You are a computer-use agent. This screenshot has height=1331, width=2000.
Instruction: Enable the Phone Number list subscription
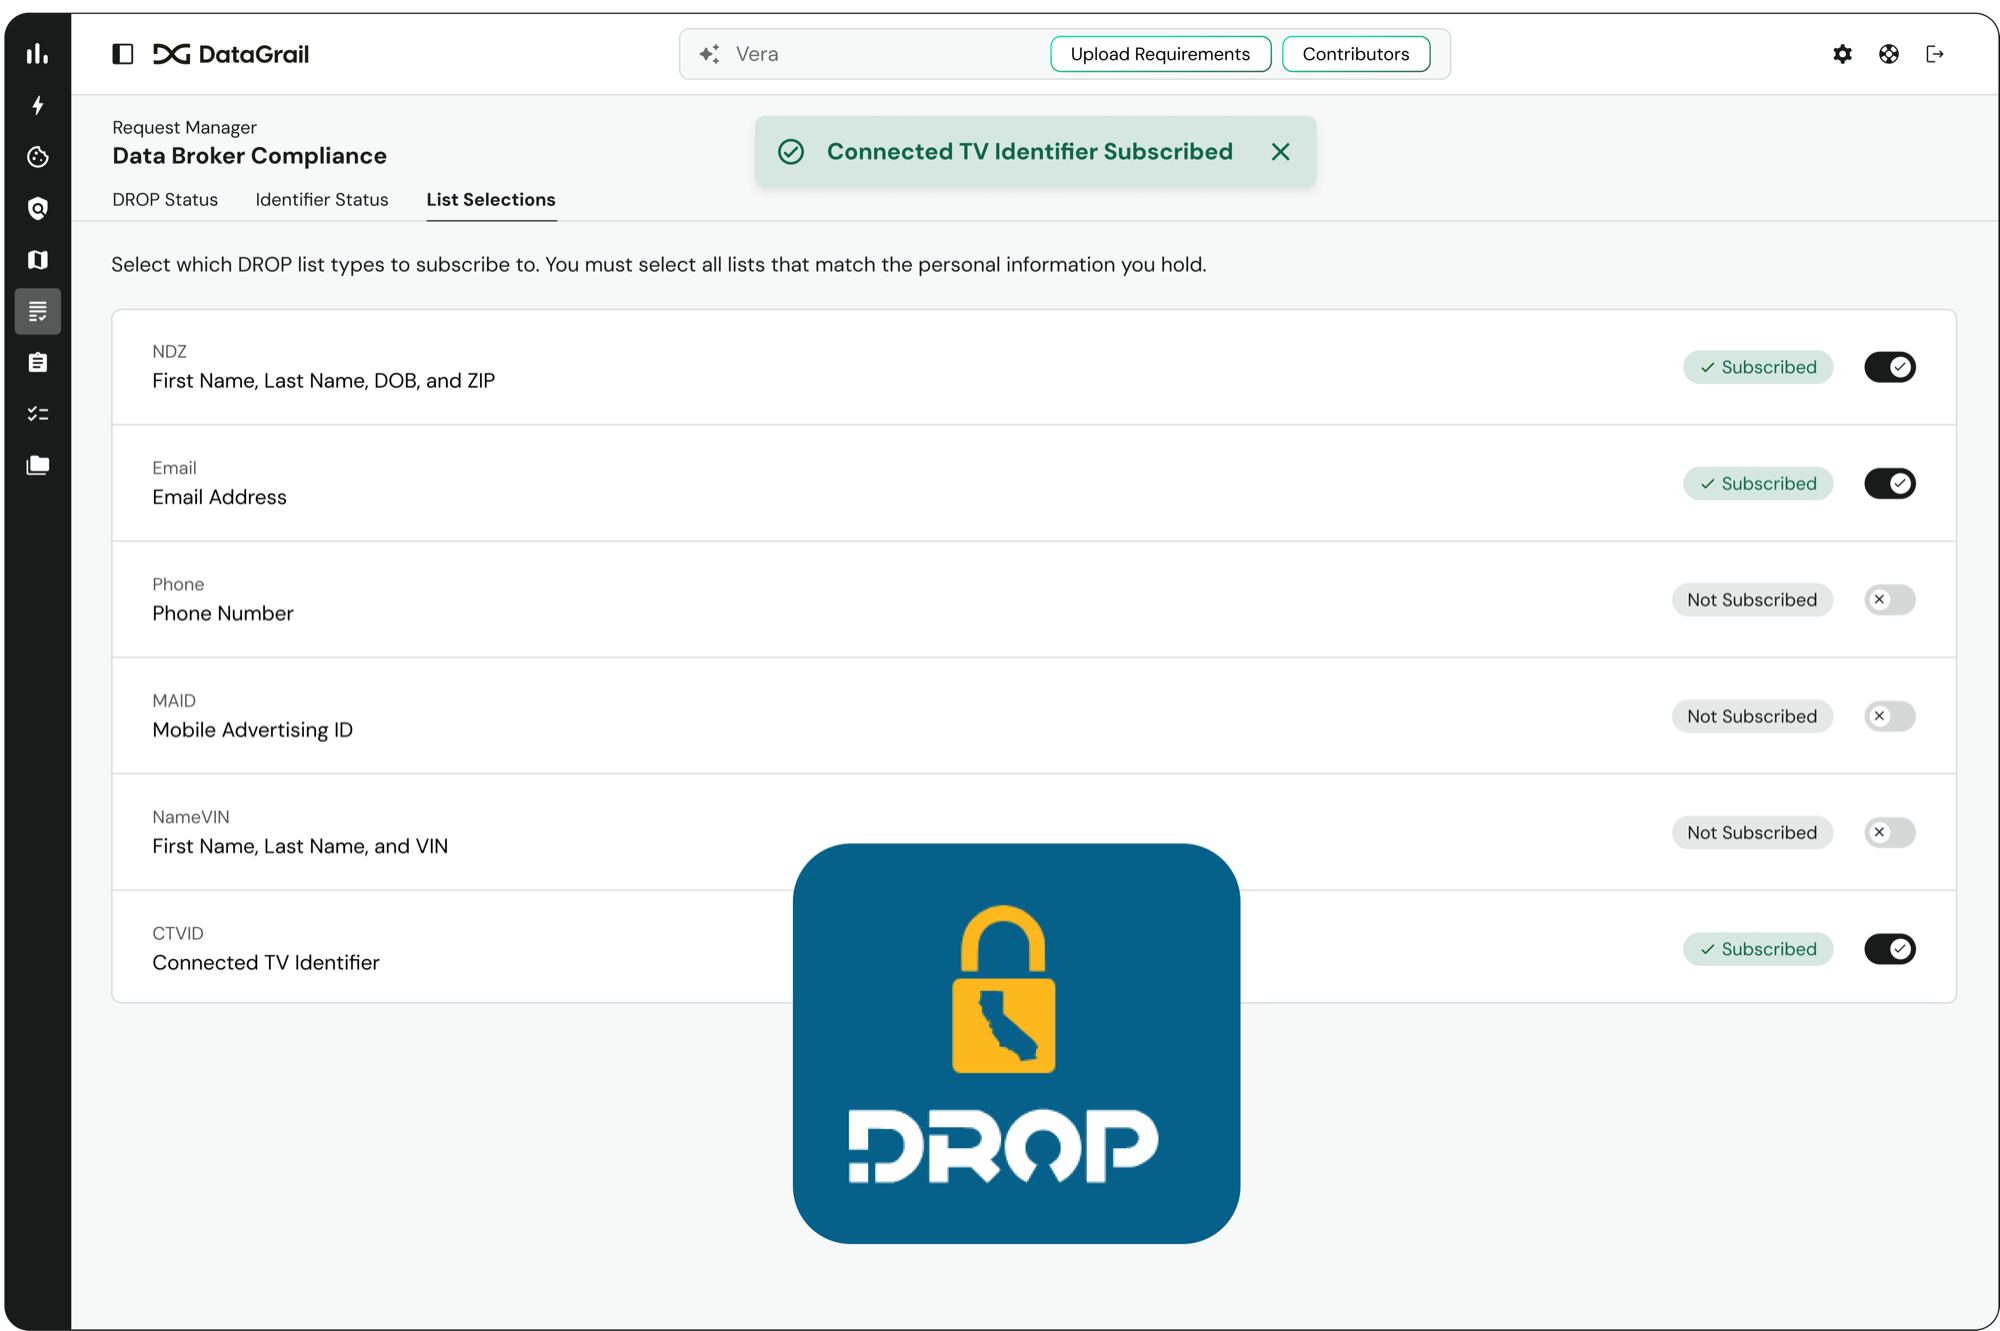[x=1890, y=600]
